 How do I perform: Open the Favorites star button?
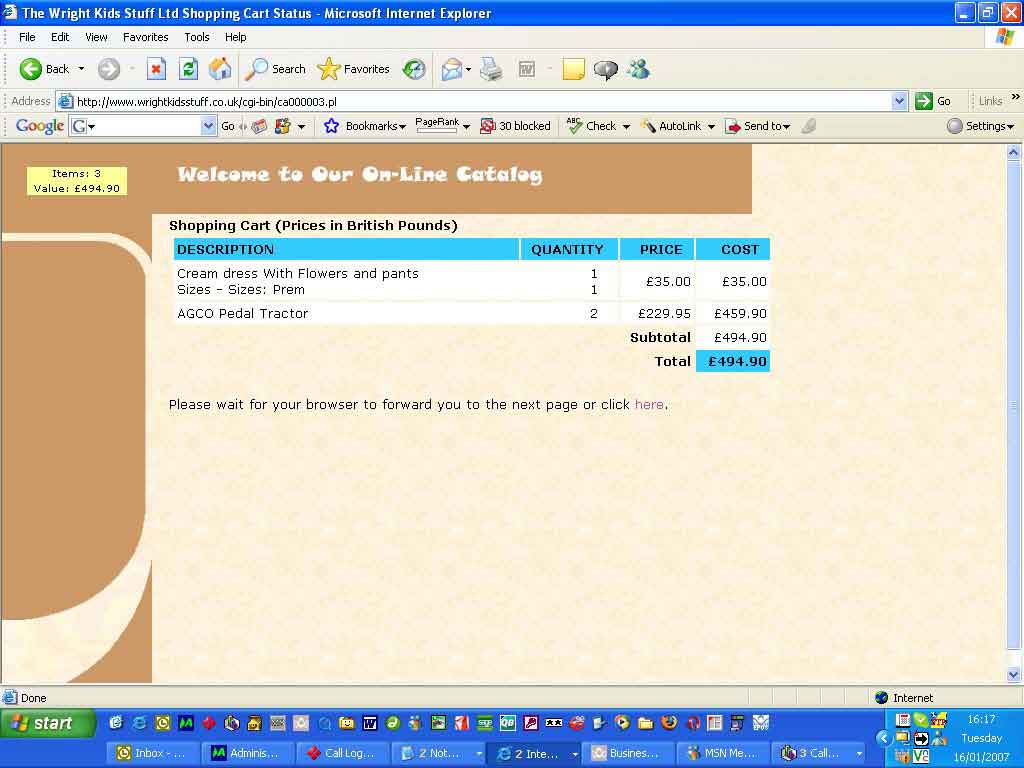pyautogui.click(x=354, y=69)
